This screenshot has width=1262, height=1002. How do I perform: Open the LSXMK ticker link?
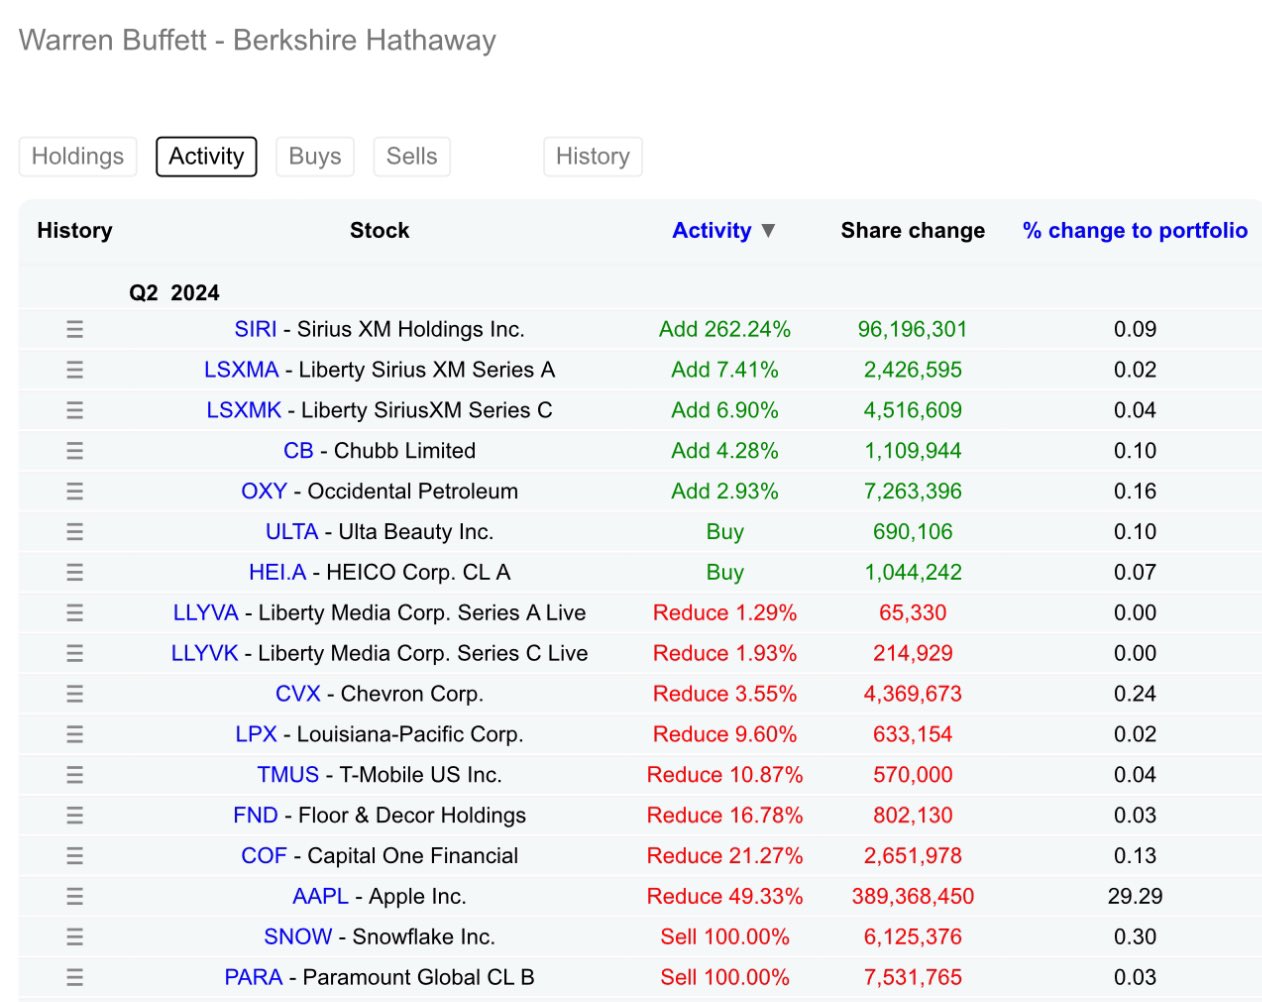coord(244,410)
